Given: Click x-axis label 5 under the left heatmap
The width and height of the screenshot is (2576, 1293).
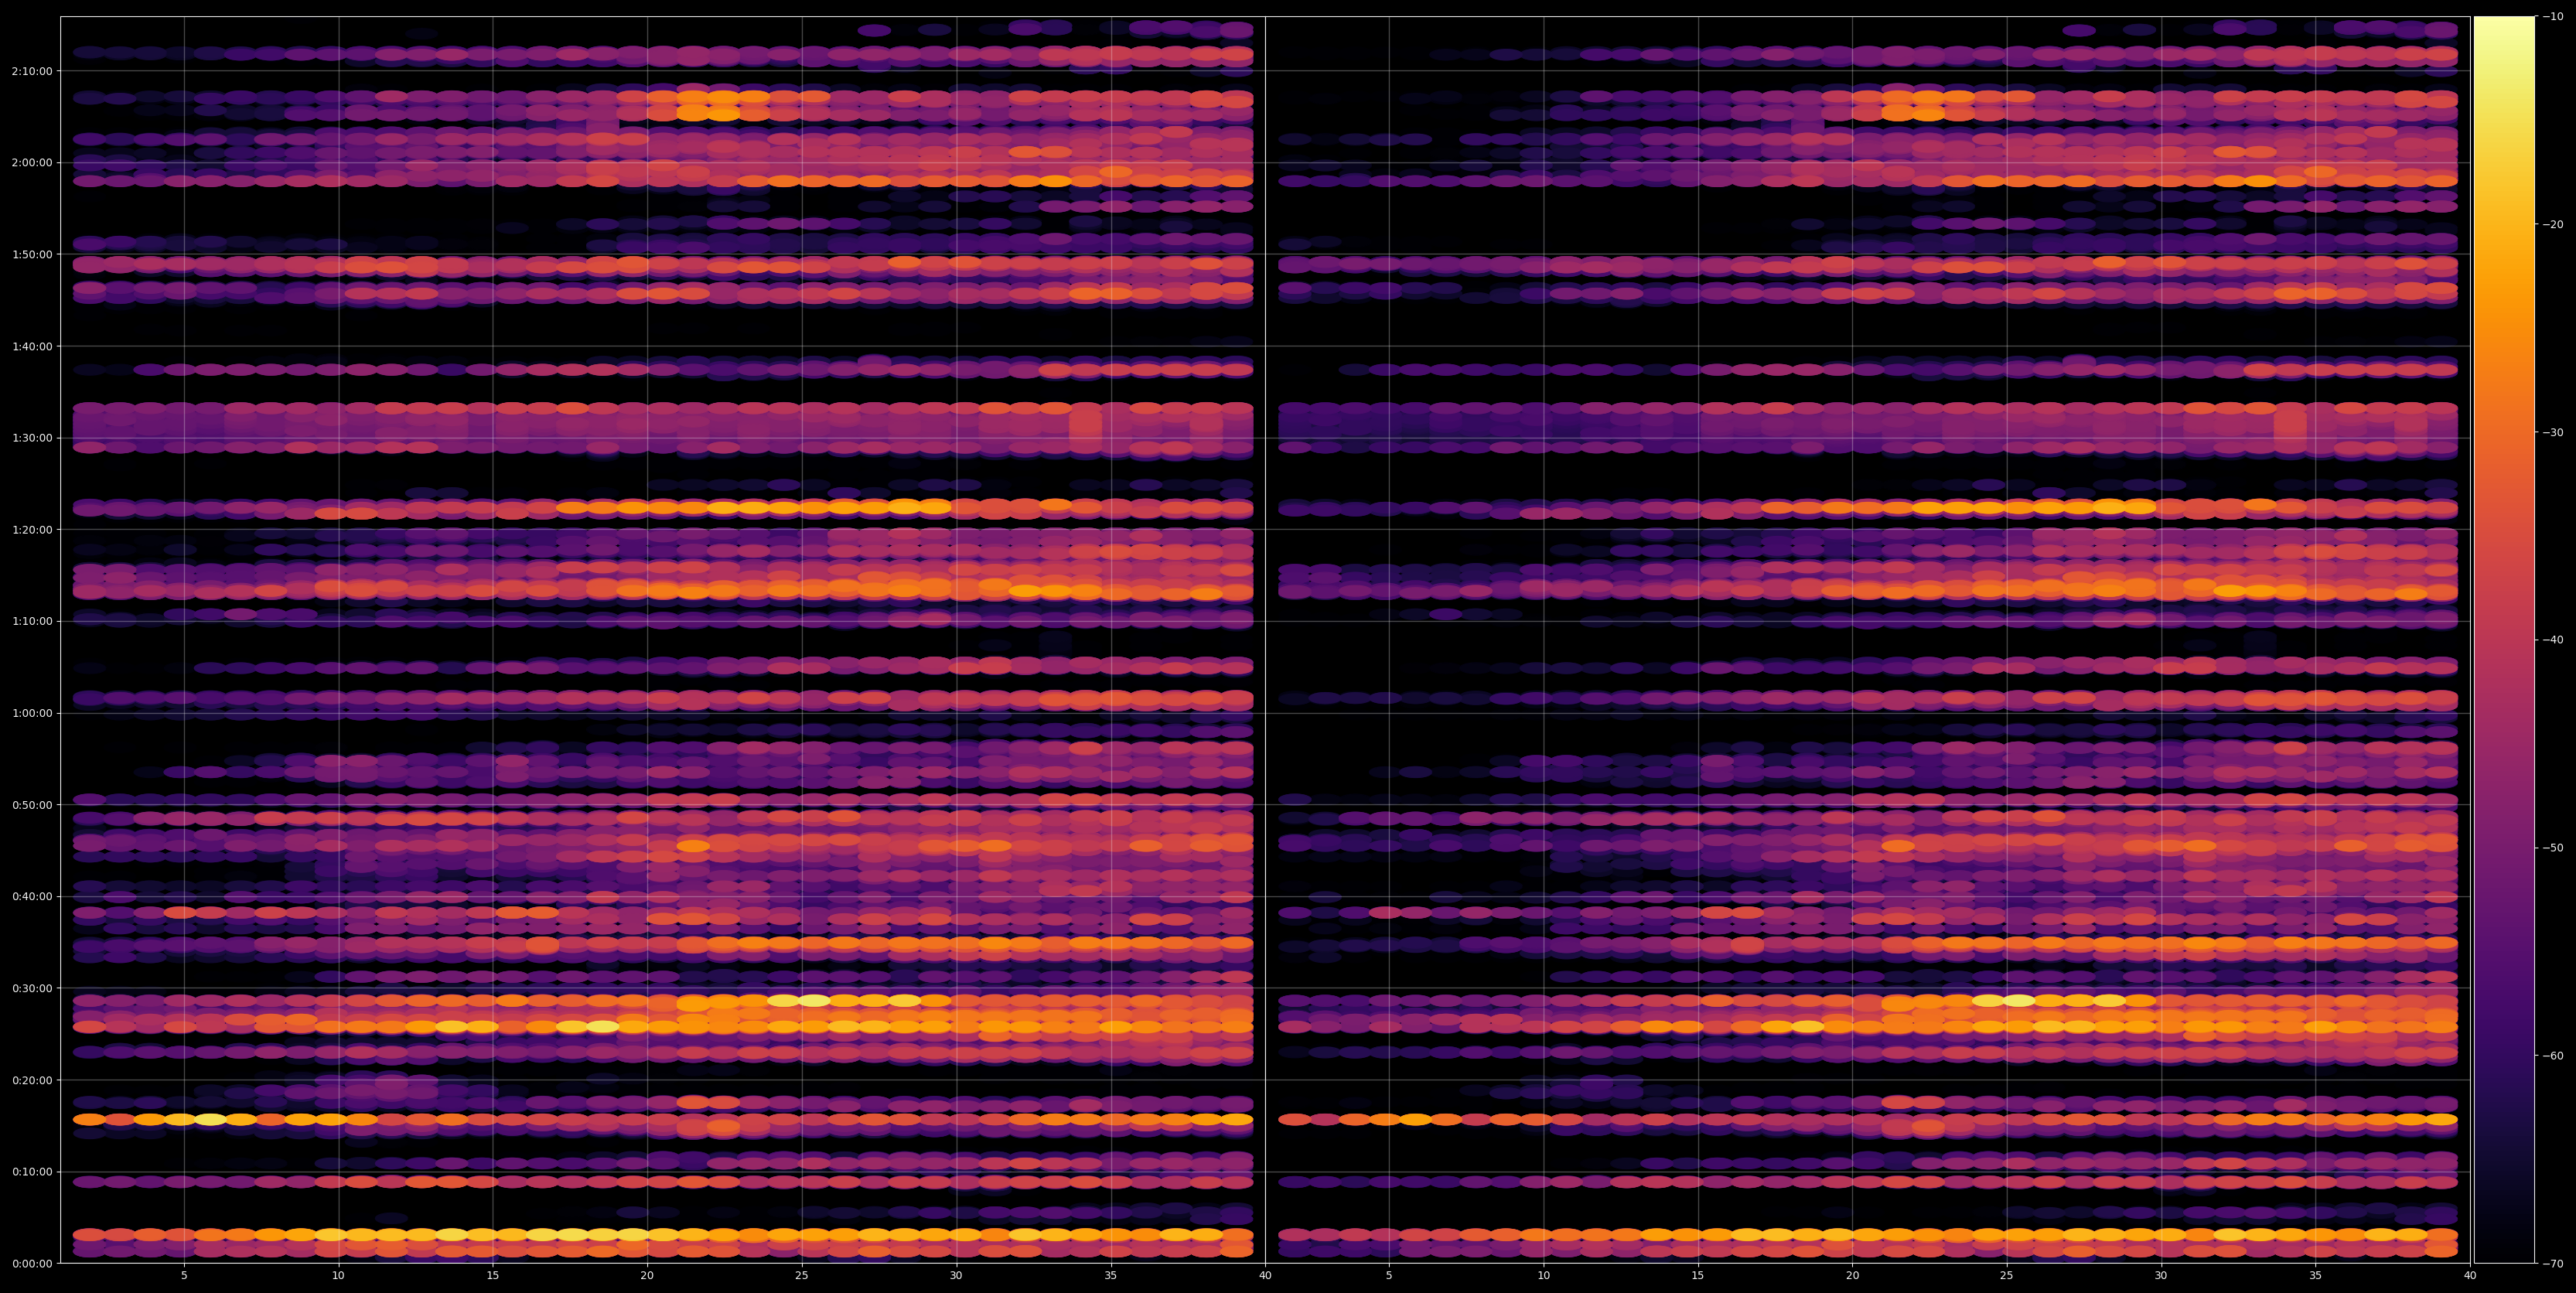Looking at the screenshot, I should click(184, 1276).
